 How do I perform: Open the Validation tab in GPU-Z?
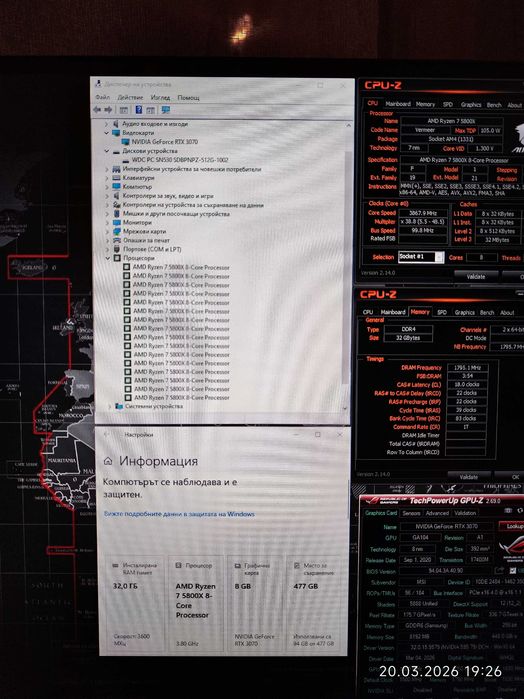click(465, 513)
